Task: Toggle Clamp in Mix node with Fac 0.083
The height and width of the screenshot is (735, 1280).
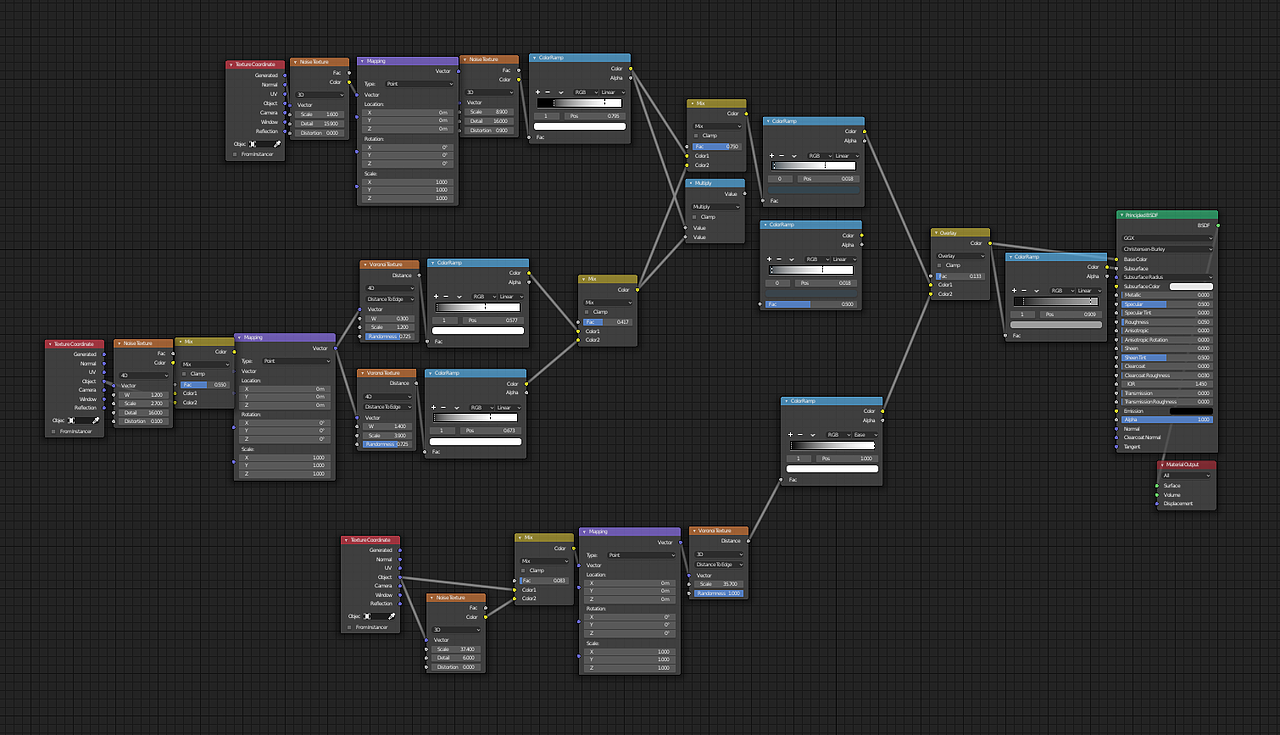Action: [524, 571]
